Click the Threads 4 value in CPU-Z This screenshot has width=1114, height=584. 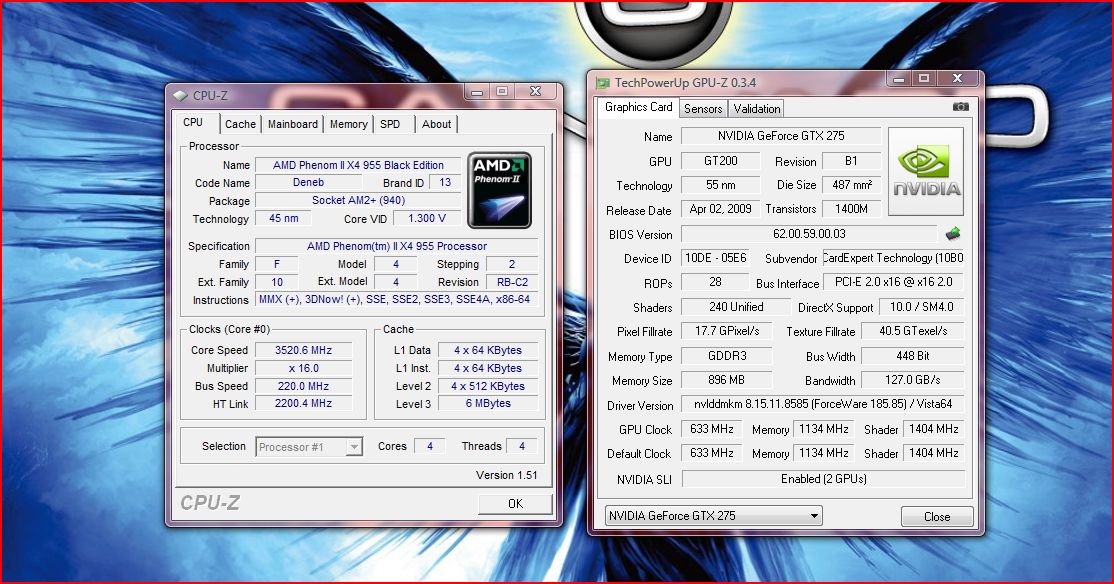(522, 446)
